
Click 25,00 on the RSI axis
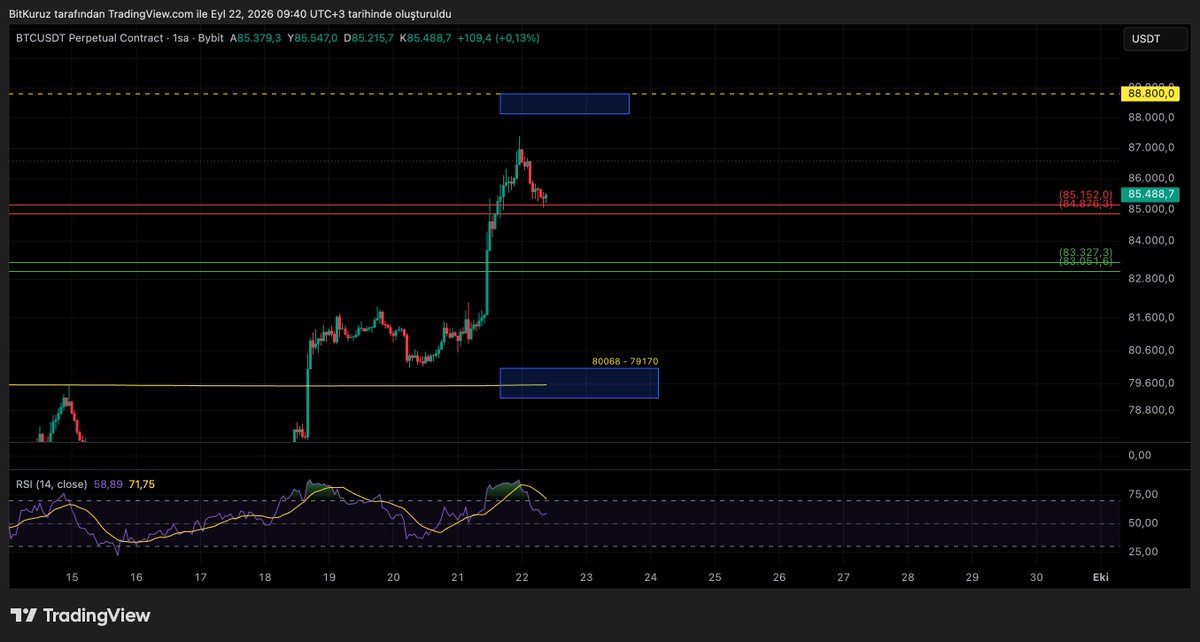click(x=1144, y=552)
